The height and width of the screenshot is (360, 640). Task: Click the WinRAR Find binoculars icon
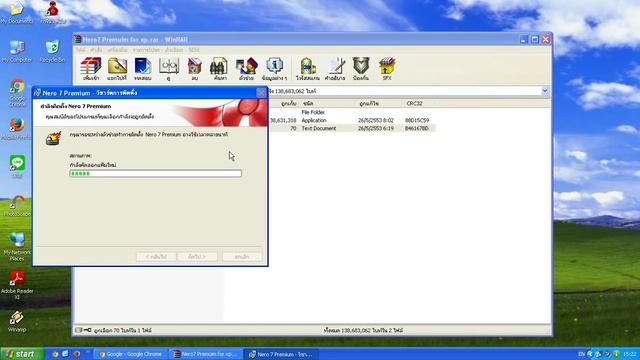[220, 68]
